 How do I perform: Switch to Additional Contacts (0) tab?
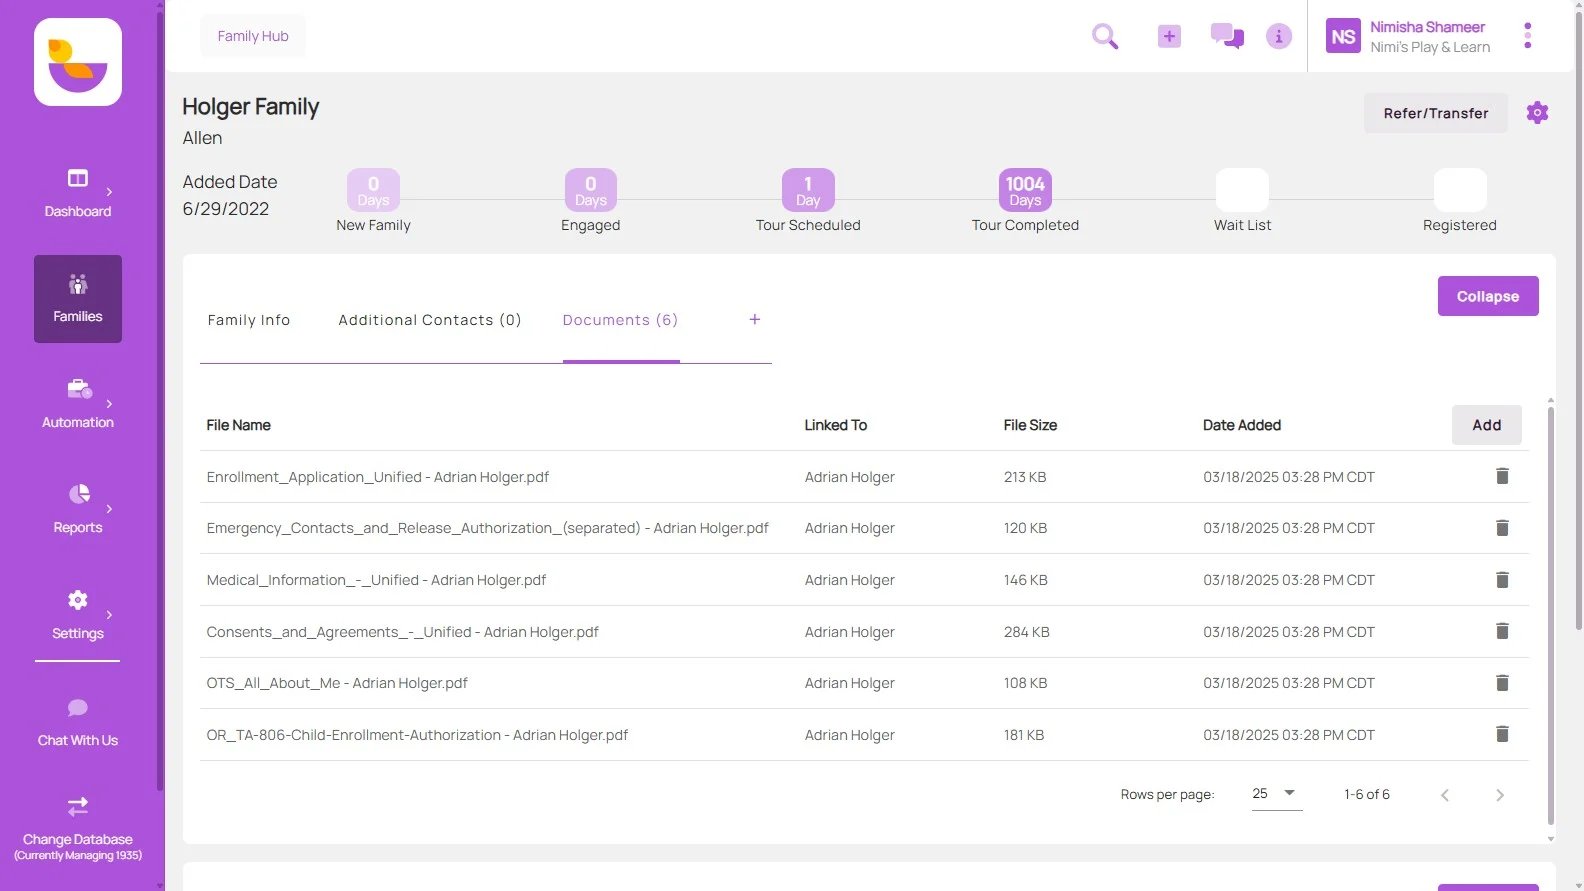430,320
